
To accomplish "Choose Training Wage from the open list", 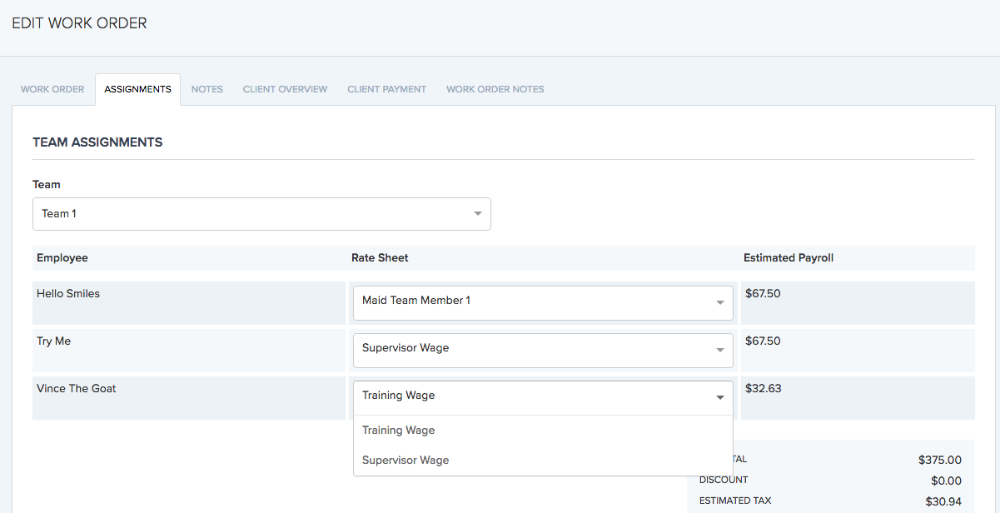I will (543, 430).
